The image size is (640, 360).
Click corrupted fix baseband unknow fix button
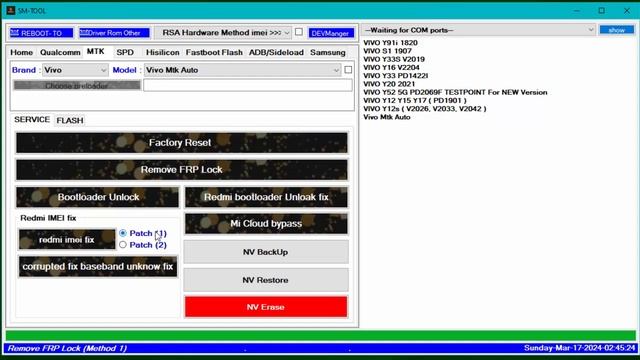point(98,267)
